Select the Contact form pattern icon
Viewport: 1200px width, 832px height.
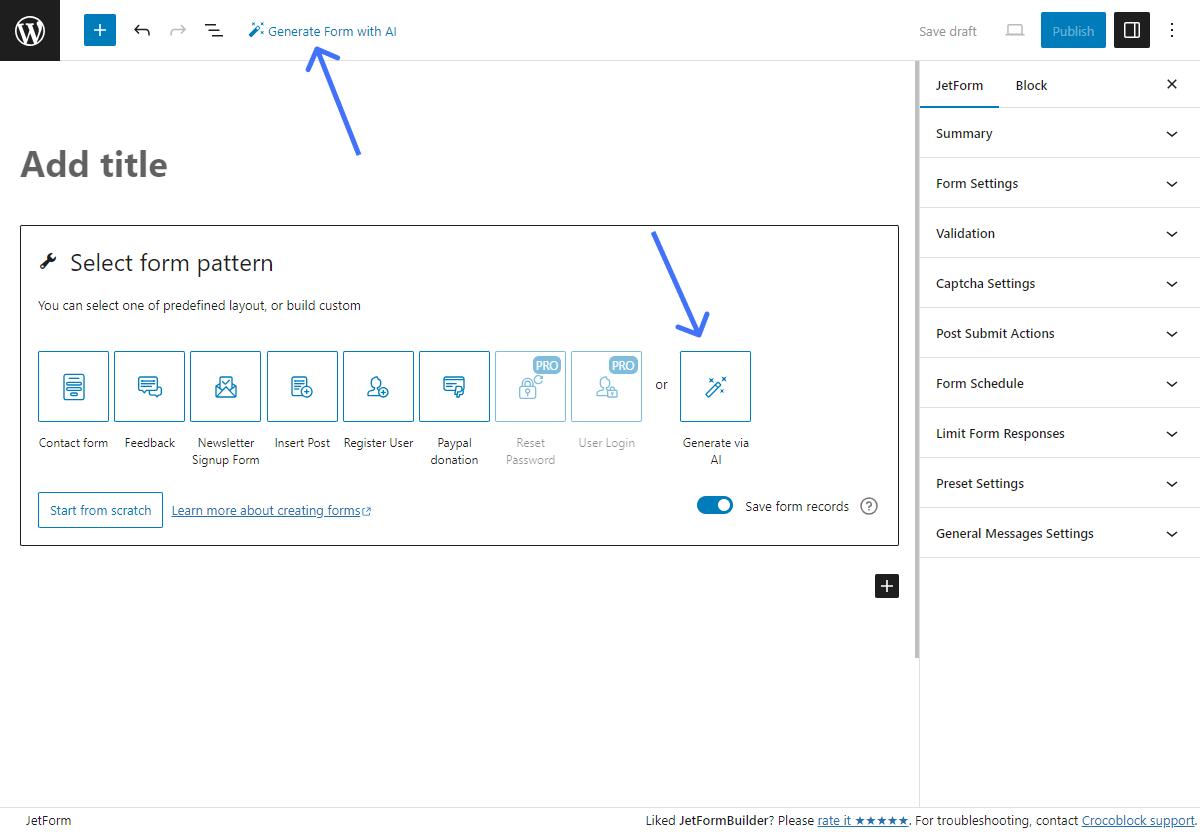[x=73, y=386]
